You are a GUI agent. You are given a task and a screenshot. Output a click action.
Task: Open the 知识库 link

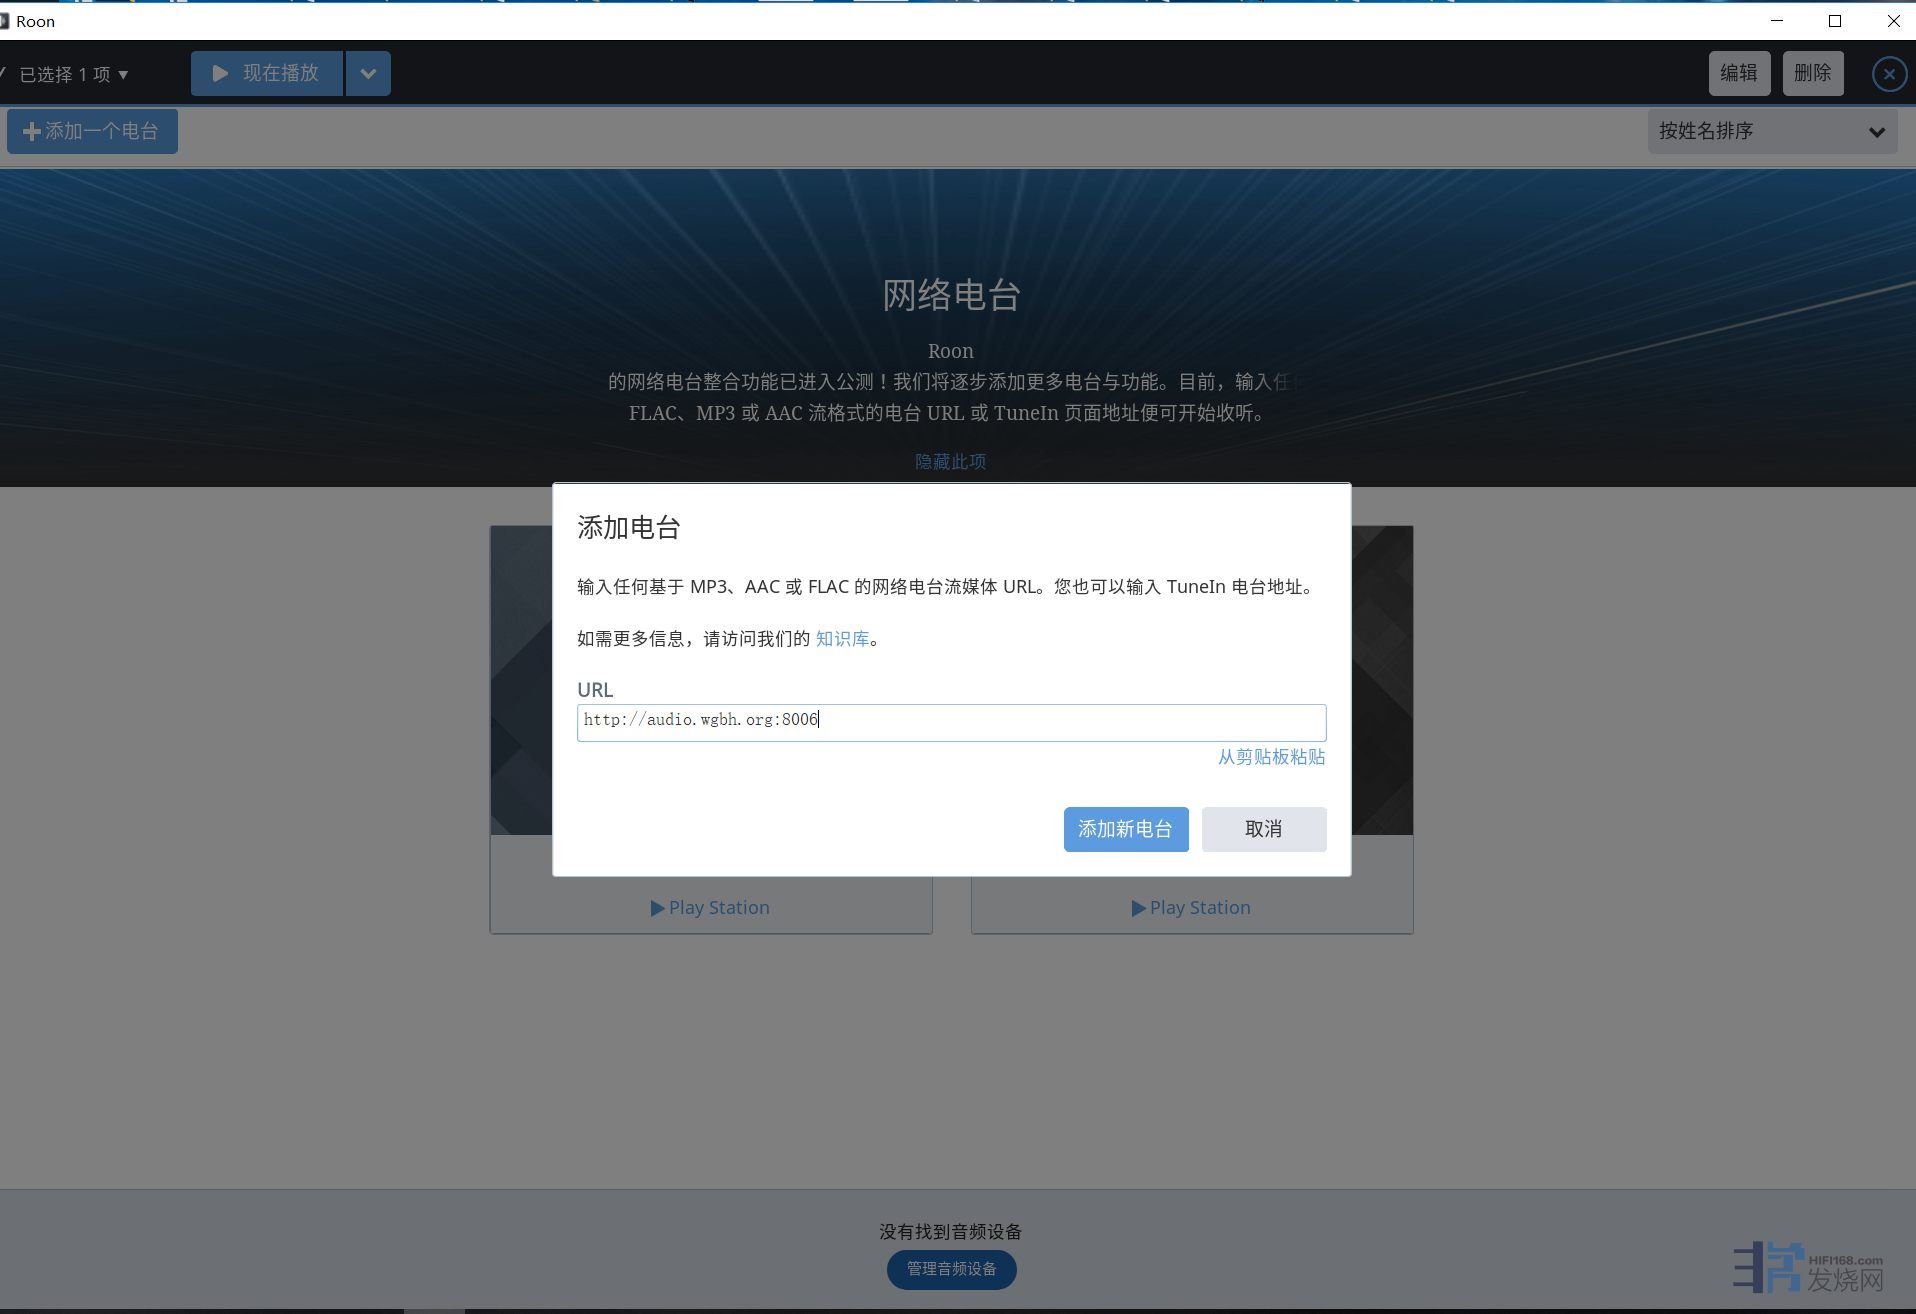coord(842,639)
